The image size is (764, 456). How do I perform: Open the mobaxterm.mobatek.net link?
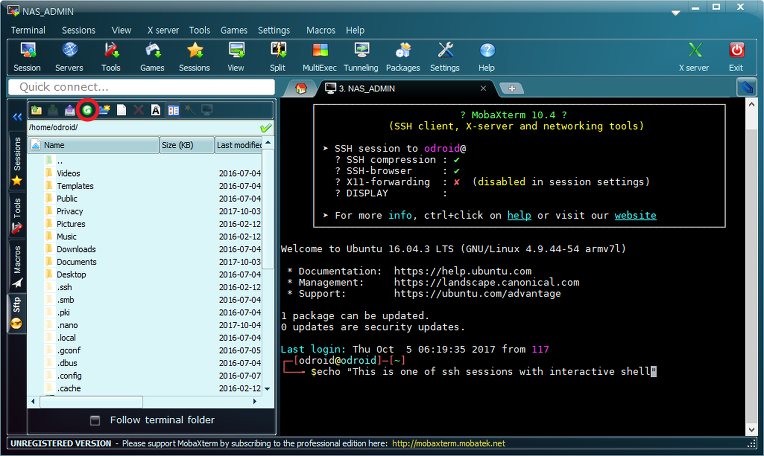448,443
